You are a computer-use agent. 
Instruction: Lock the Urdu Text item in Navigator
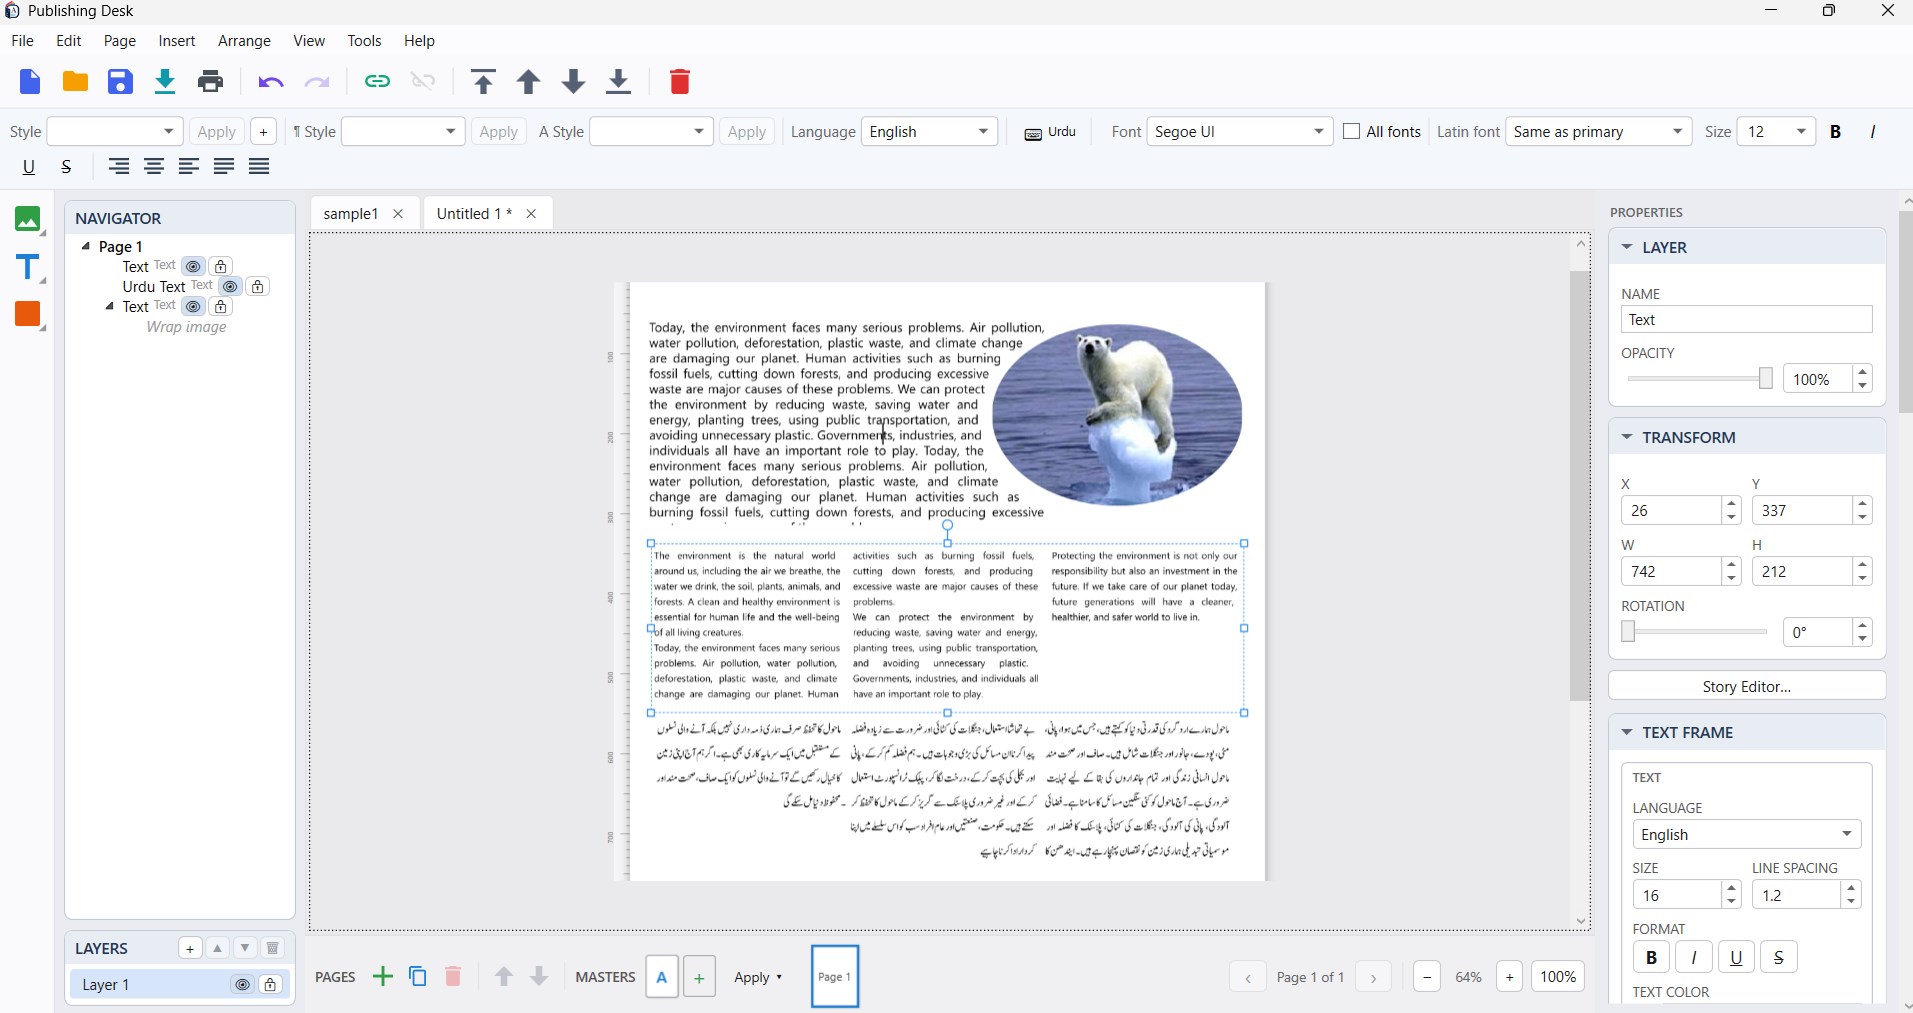258,287
